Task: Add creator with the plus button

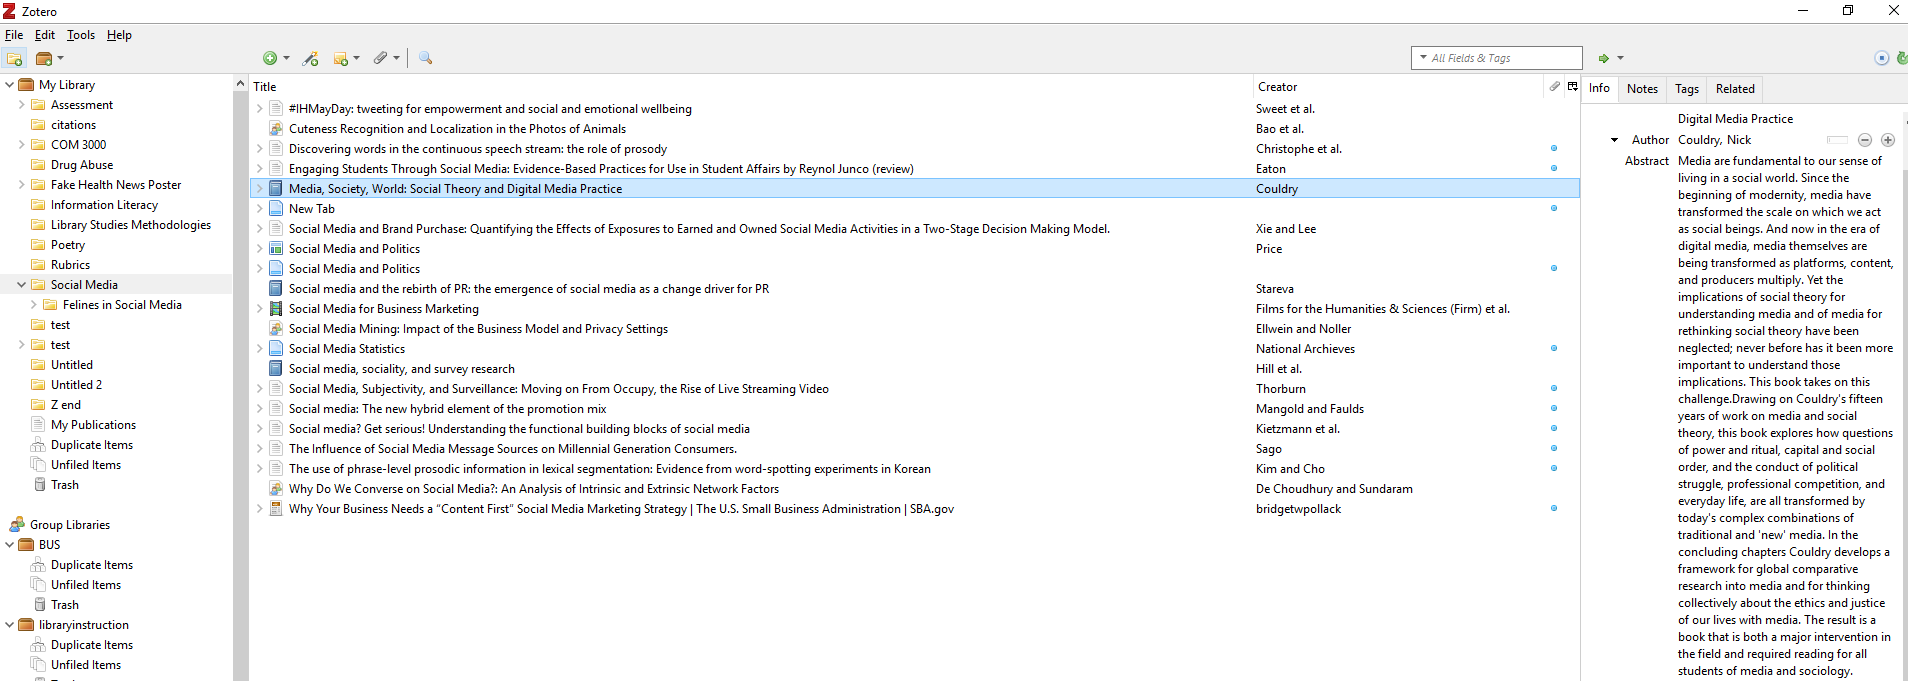Action: 1888,140
